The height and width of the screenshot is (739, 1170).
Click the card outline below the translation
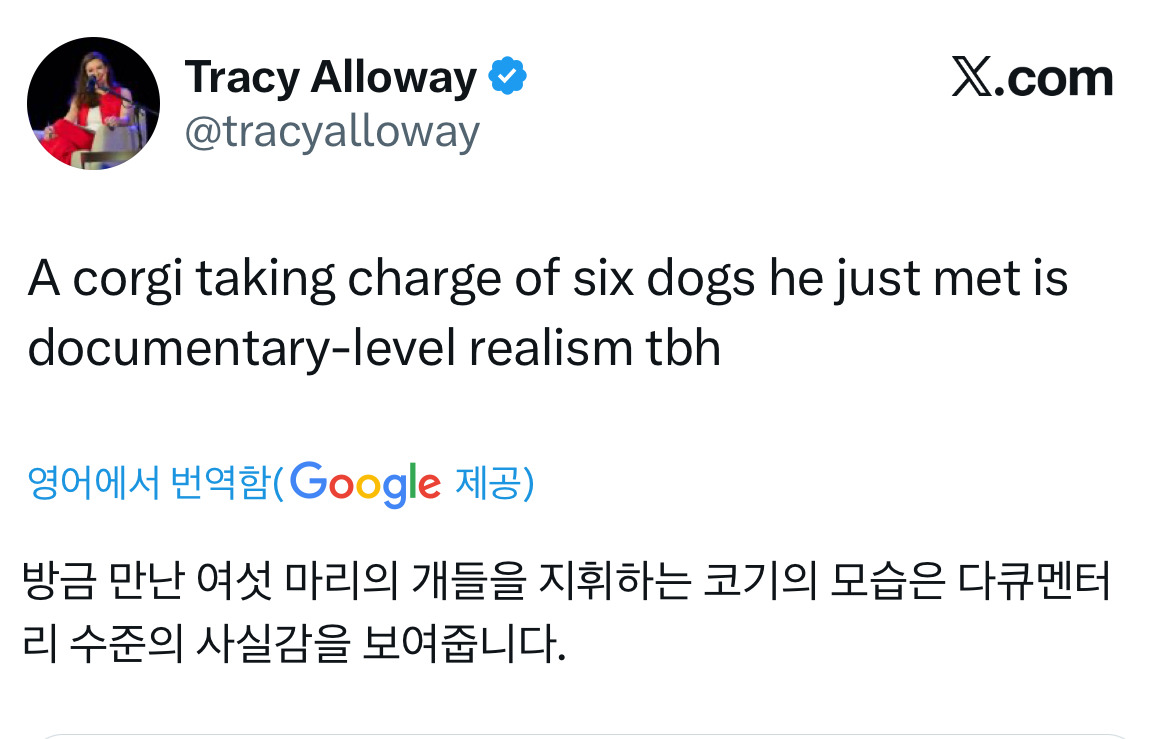(x=585, y=735)
